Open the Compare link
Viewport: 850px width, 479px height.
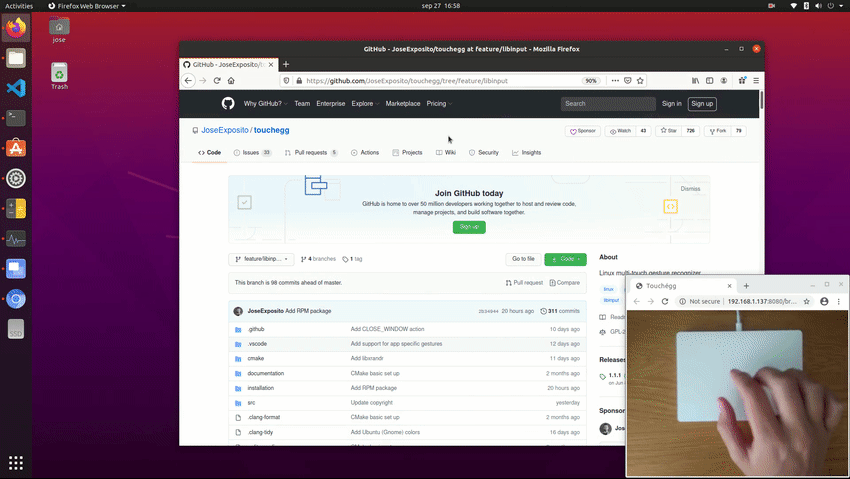(x=564, y=283)
